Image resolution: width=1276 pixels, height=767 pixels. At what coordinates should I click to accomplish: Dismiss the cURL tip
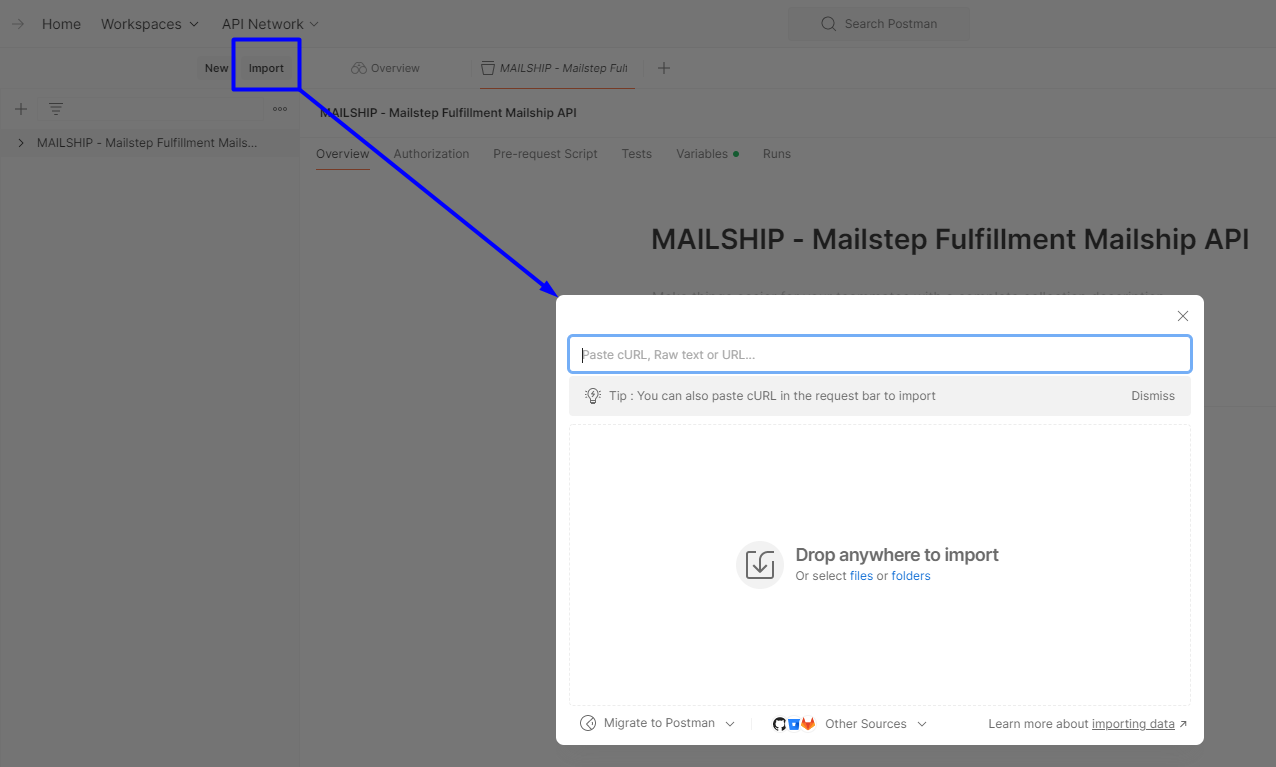1153,396
